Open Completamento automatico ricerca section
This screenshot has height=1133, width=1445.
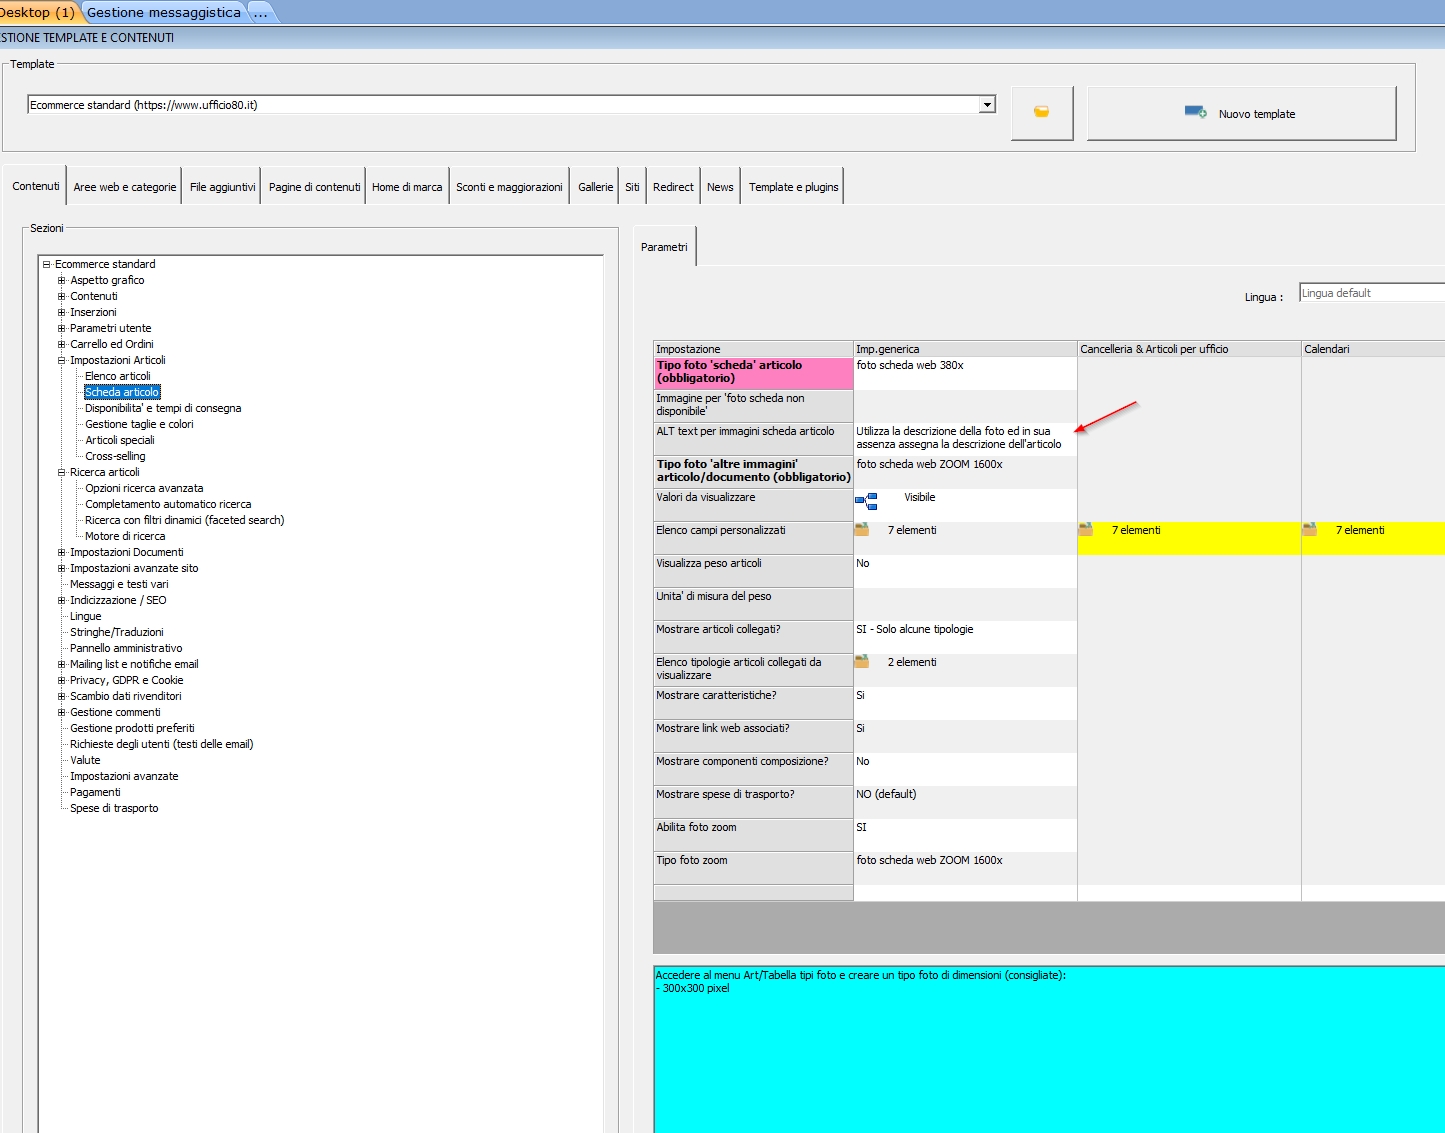[x=168, y=504]
